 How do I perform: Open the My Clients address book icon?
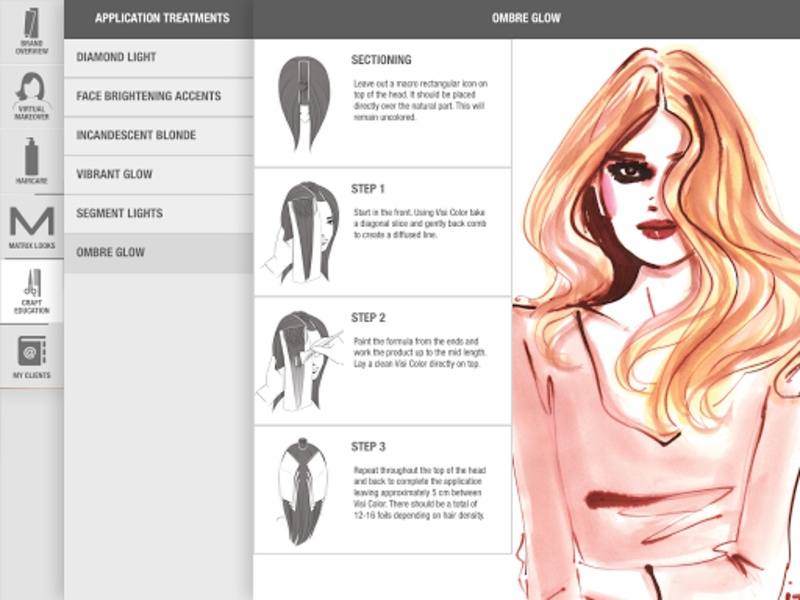pyautogui.click(x=32, y=356)
